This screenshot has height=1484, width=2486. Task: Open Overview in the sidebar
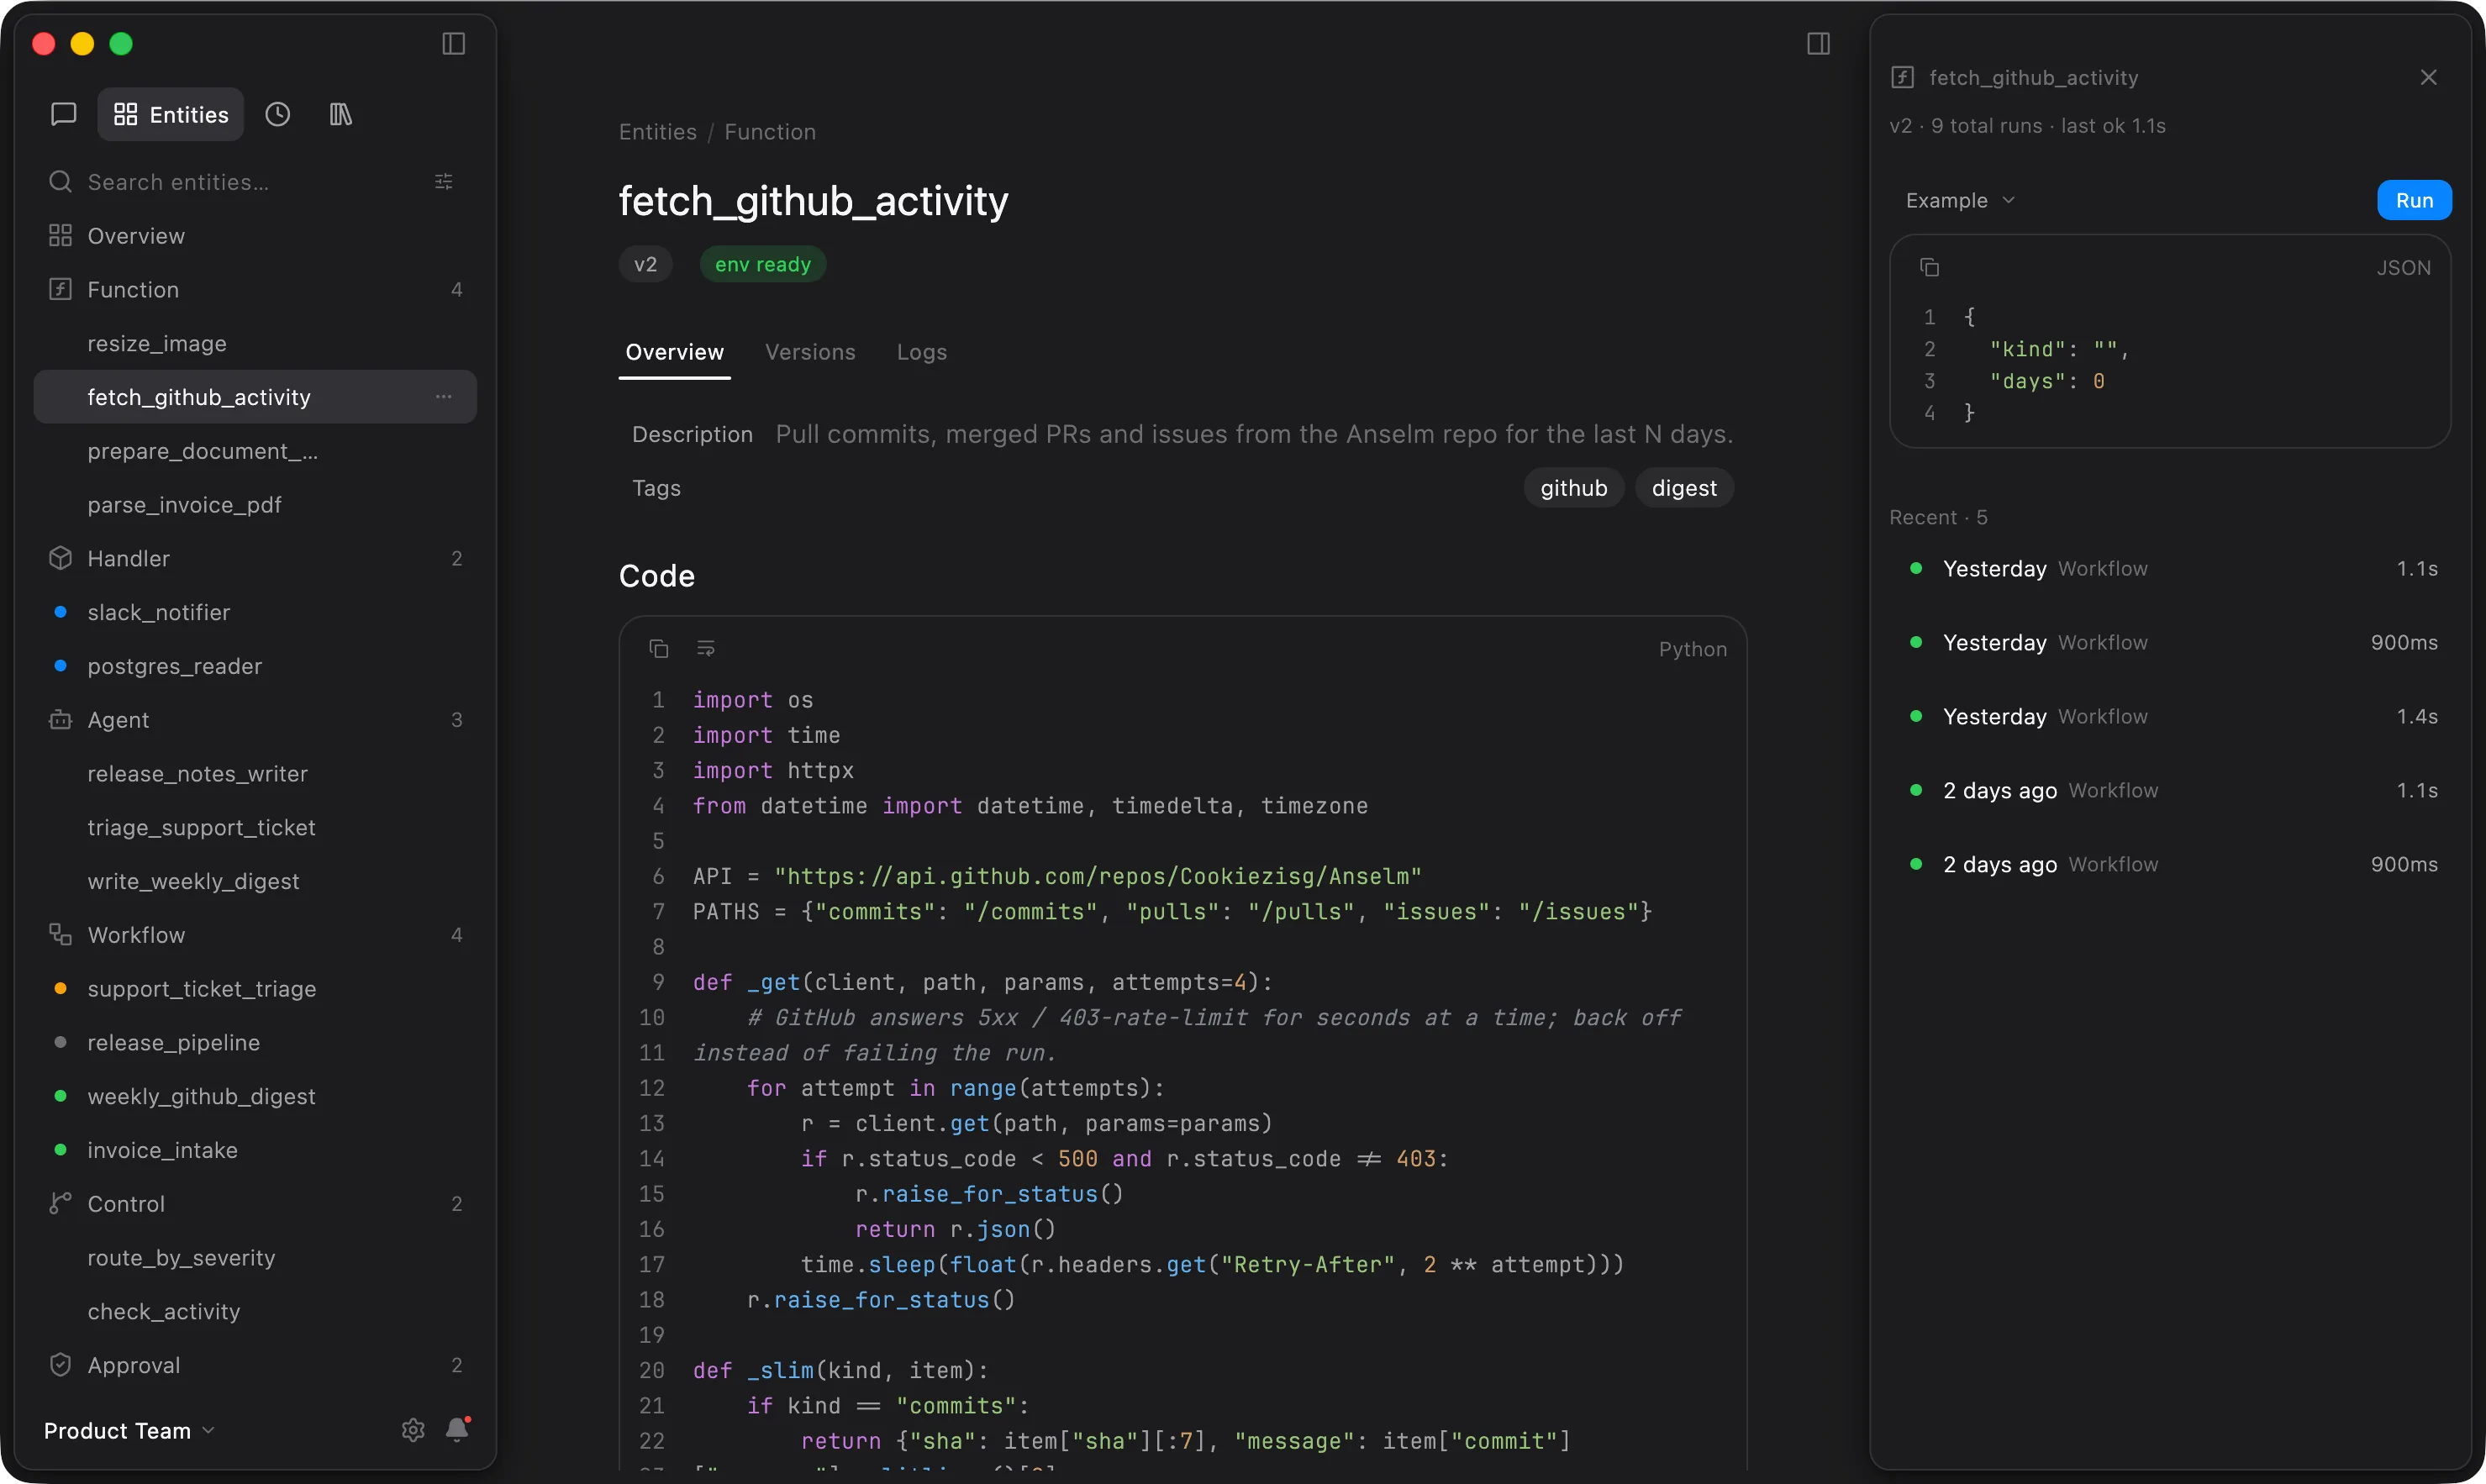click(x=255, y=236)
